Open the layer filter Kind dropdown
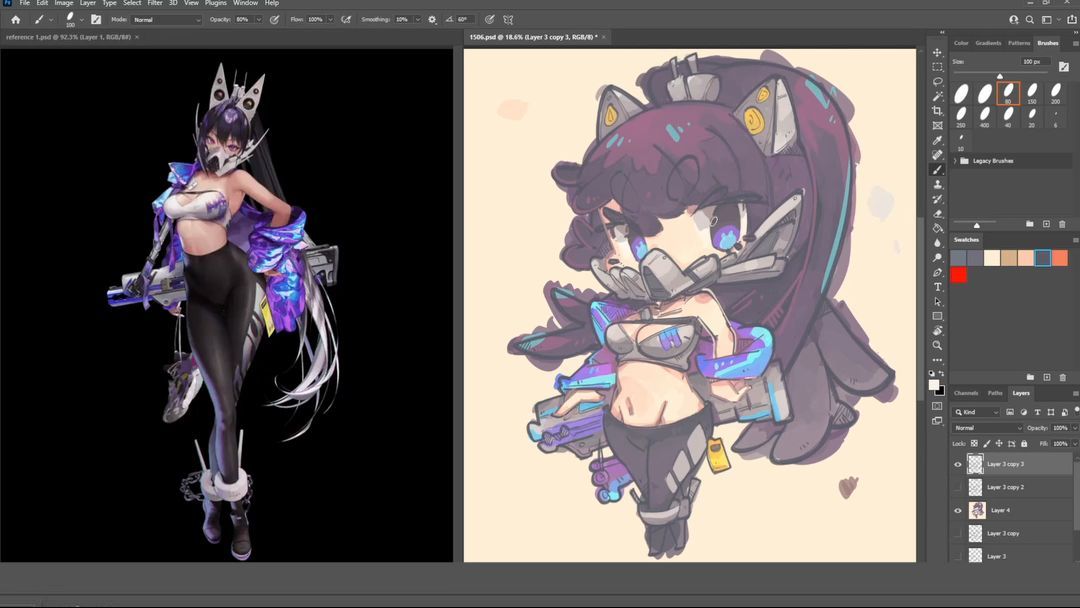Screen dimensions: 1080x608 point(977,412)
